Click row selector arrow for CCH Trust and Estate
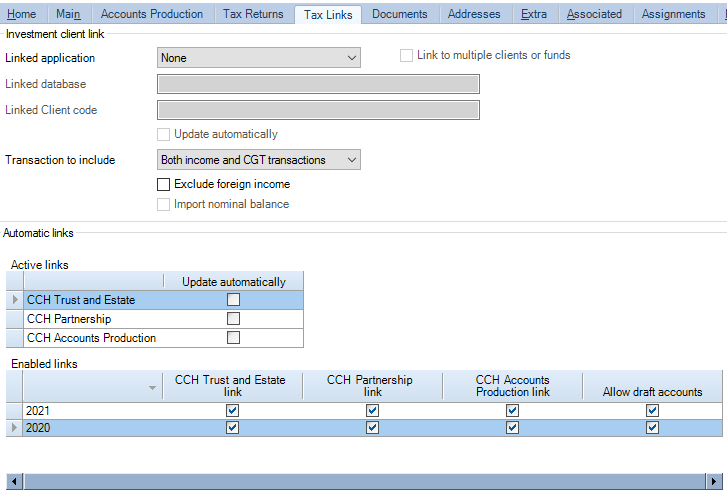Viewport: 727px width, 492px height. [15, 300]
